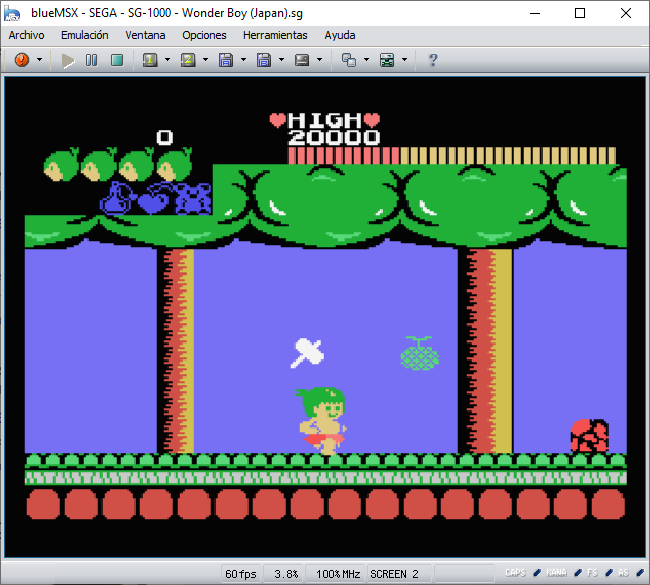The height and width of the screenshot is (585, 650).
Task: Open the Opciones menu
Action: 204,35
